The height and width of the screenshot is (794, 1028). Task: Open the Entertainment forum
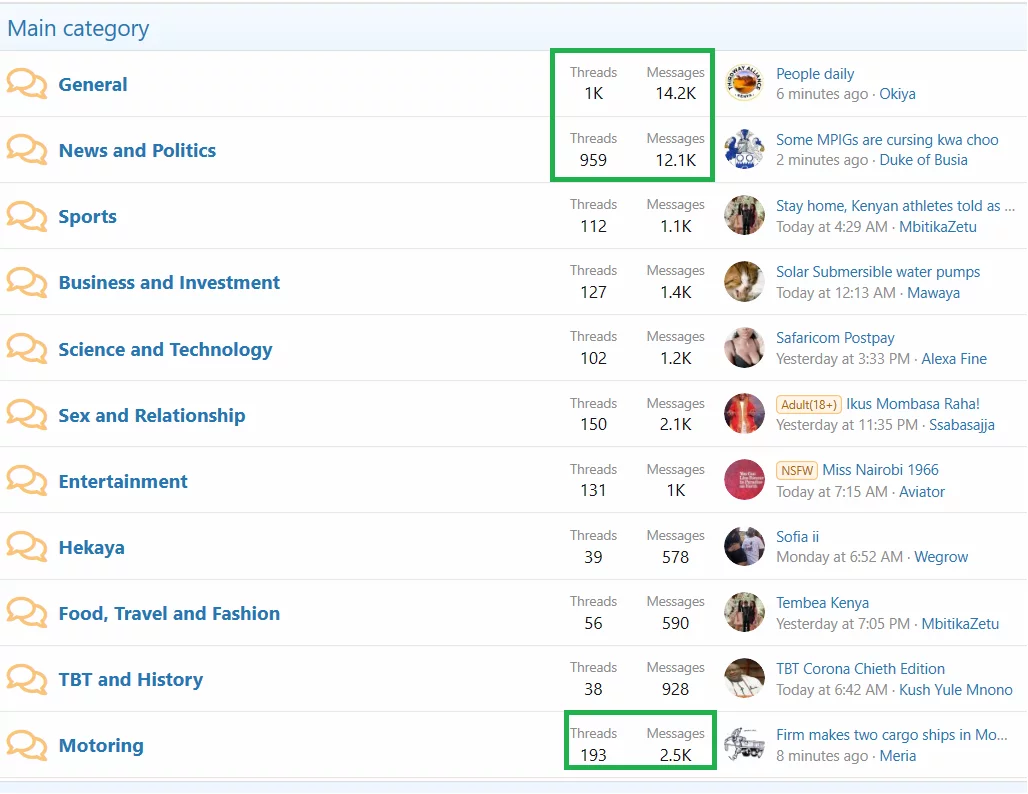click(x=123, y=482)
